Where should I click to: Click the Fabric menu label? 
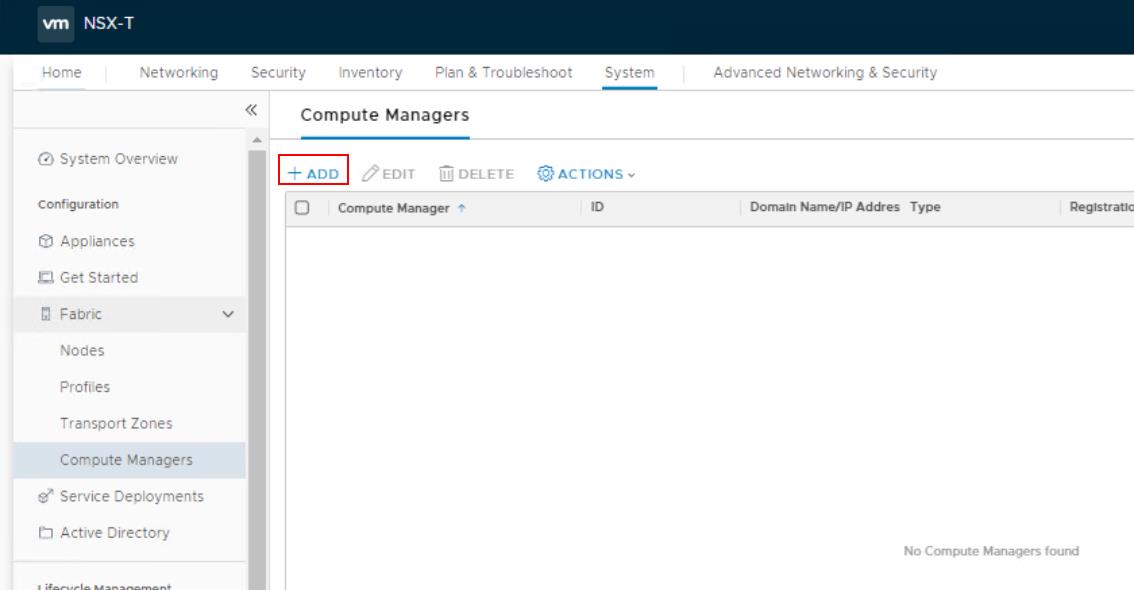80,314
